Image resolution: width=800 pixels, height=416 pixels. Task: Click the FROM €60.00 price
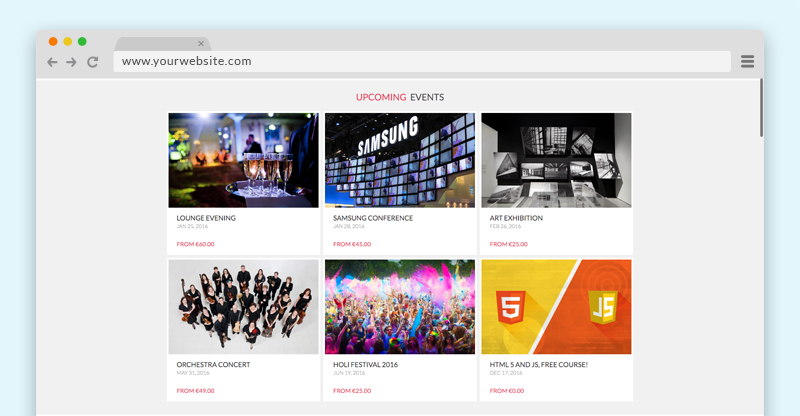[195, 244]
